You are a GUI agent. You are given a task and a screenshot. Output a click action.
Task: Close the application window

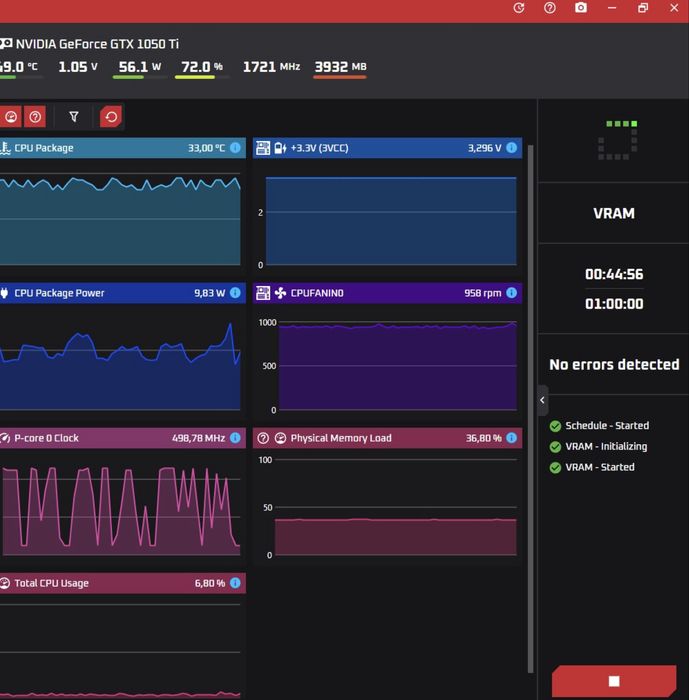674,8
